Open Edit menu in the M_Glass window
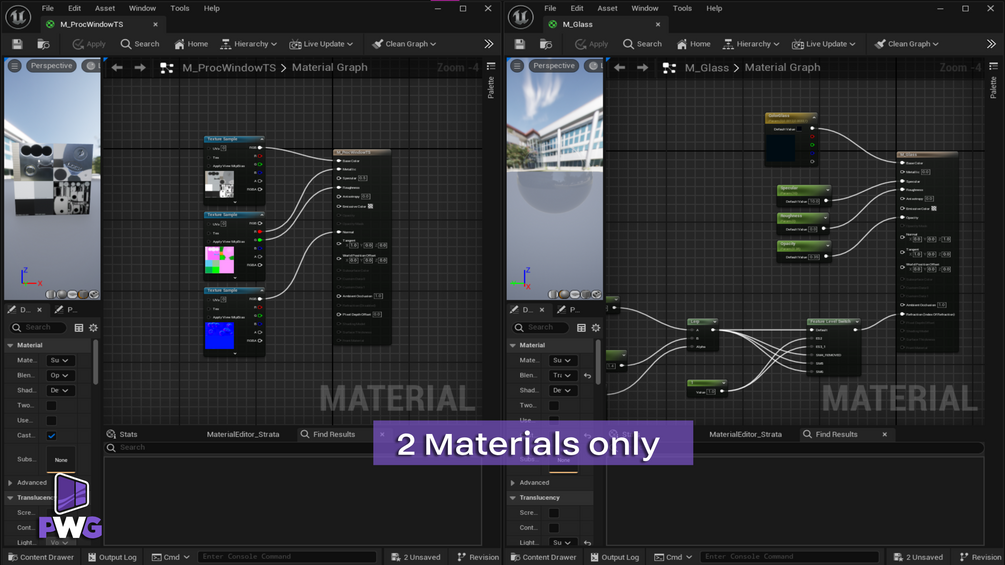 click(x=577, y=8)
